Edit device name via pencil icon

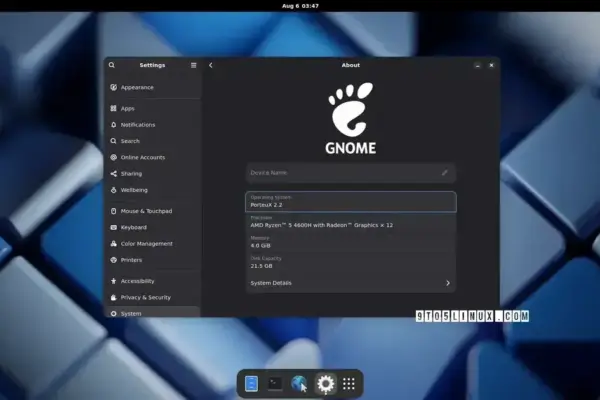[445, 173]
